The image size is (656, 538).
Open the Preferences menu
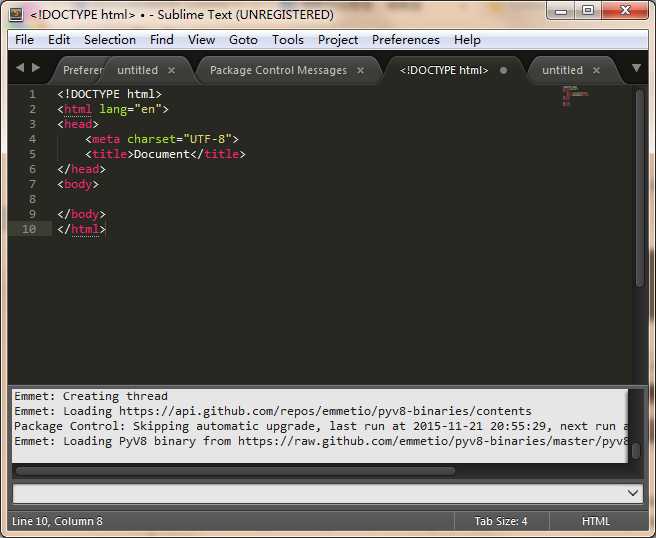tap(406, 40)
